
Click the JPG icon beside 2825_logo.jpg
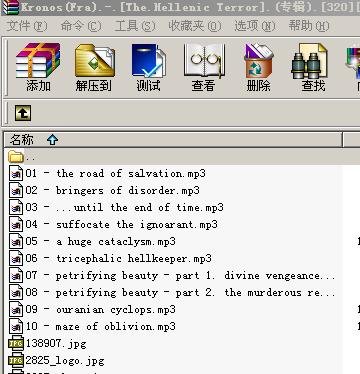click(x=16, y=360)
